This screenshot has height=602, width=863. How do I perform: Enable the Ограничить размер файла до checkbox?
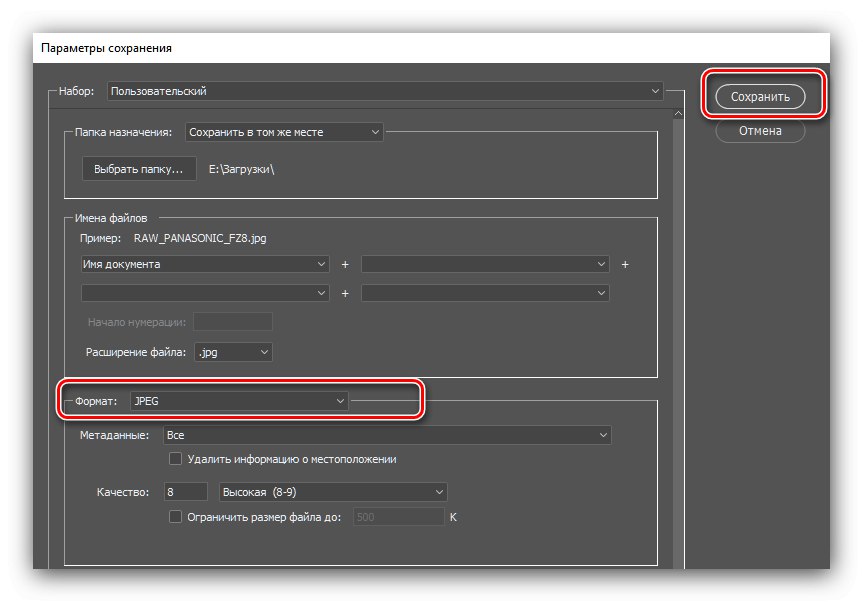175,516
